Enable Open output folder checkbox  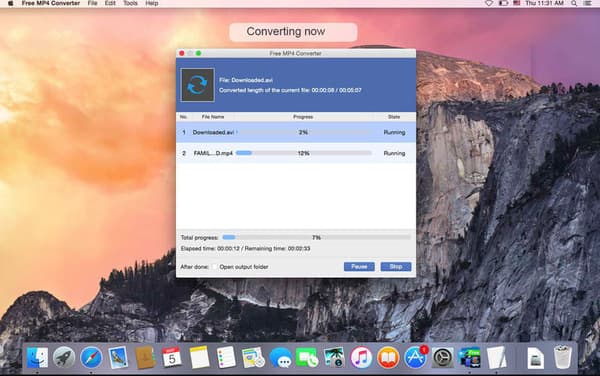(215, 267)
